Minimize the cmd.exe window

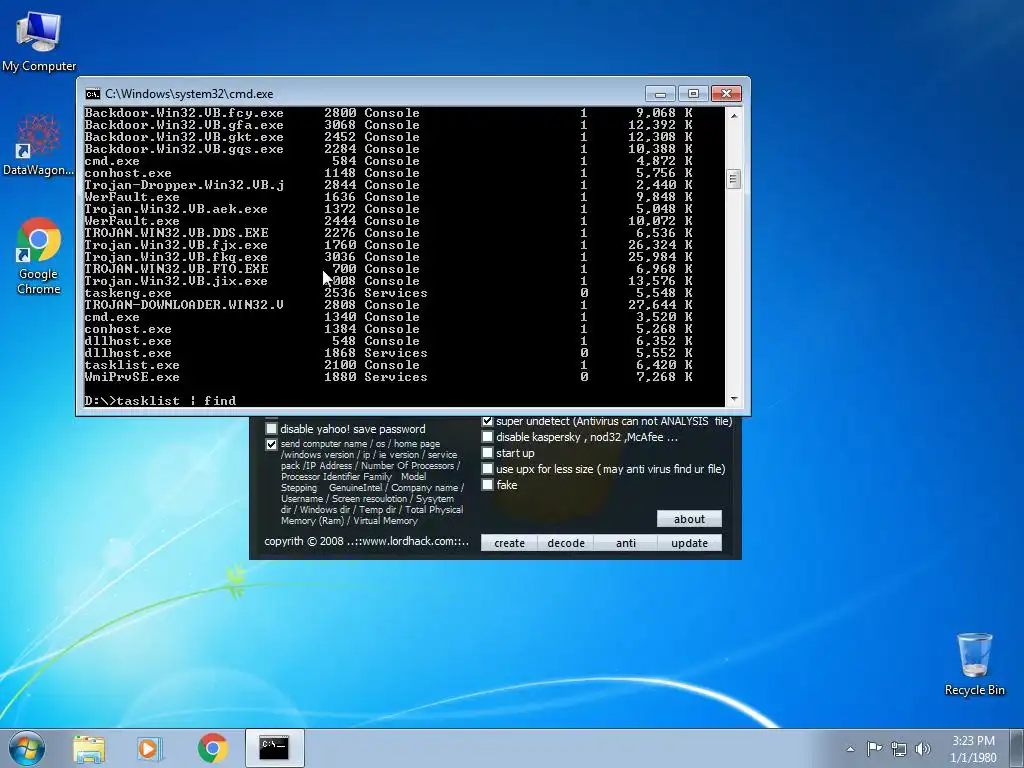660,93
